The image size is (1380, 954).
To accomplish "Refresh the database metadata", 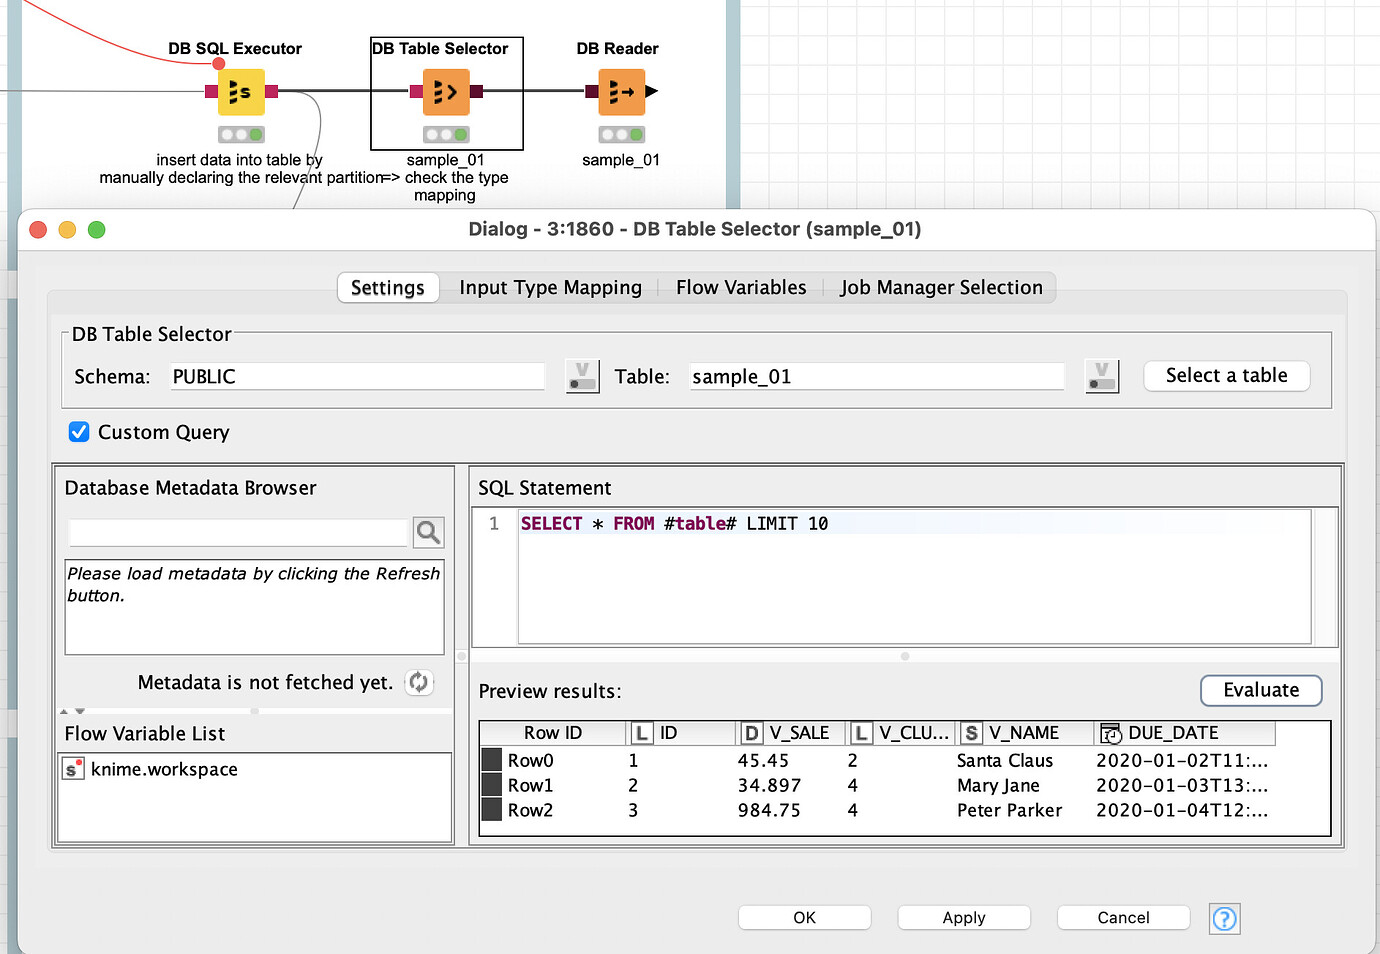I will point(419,682).
